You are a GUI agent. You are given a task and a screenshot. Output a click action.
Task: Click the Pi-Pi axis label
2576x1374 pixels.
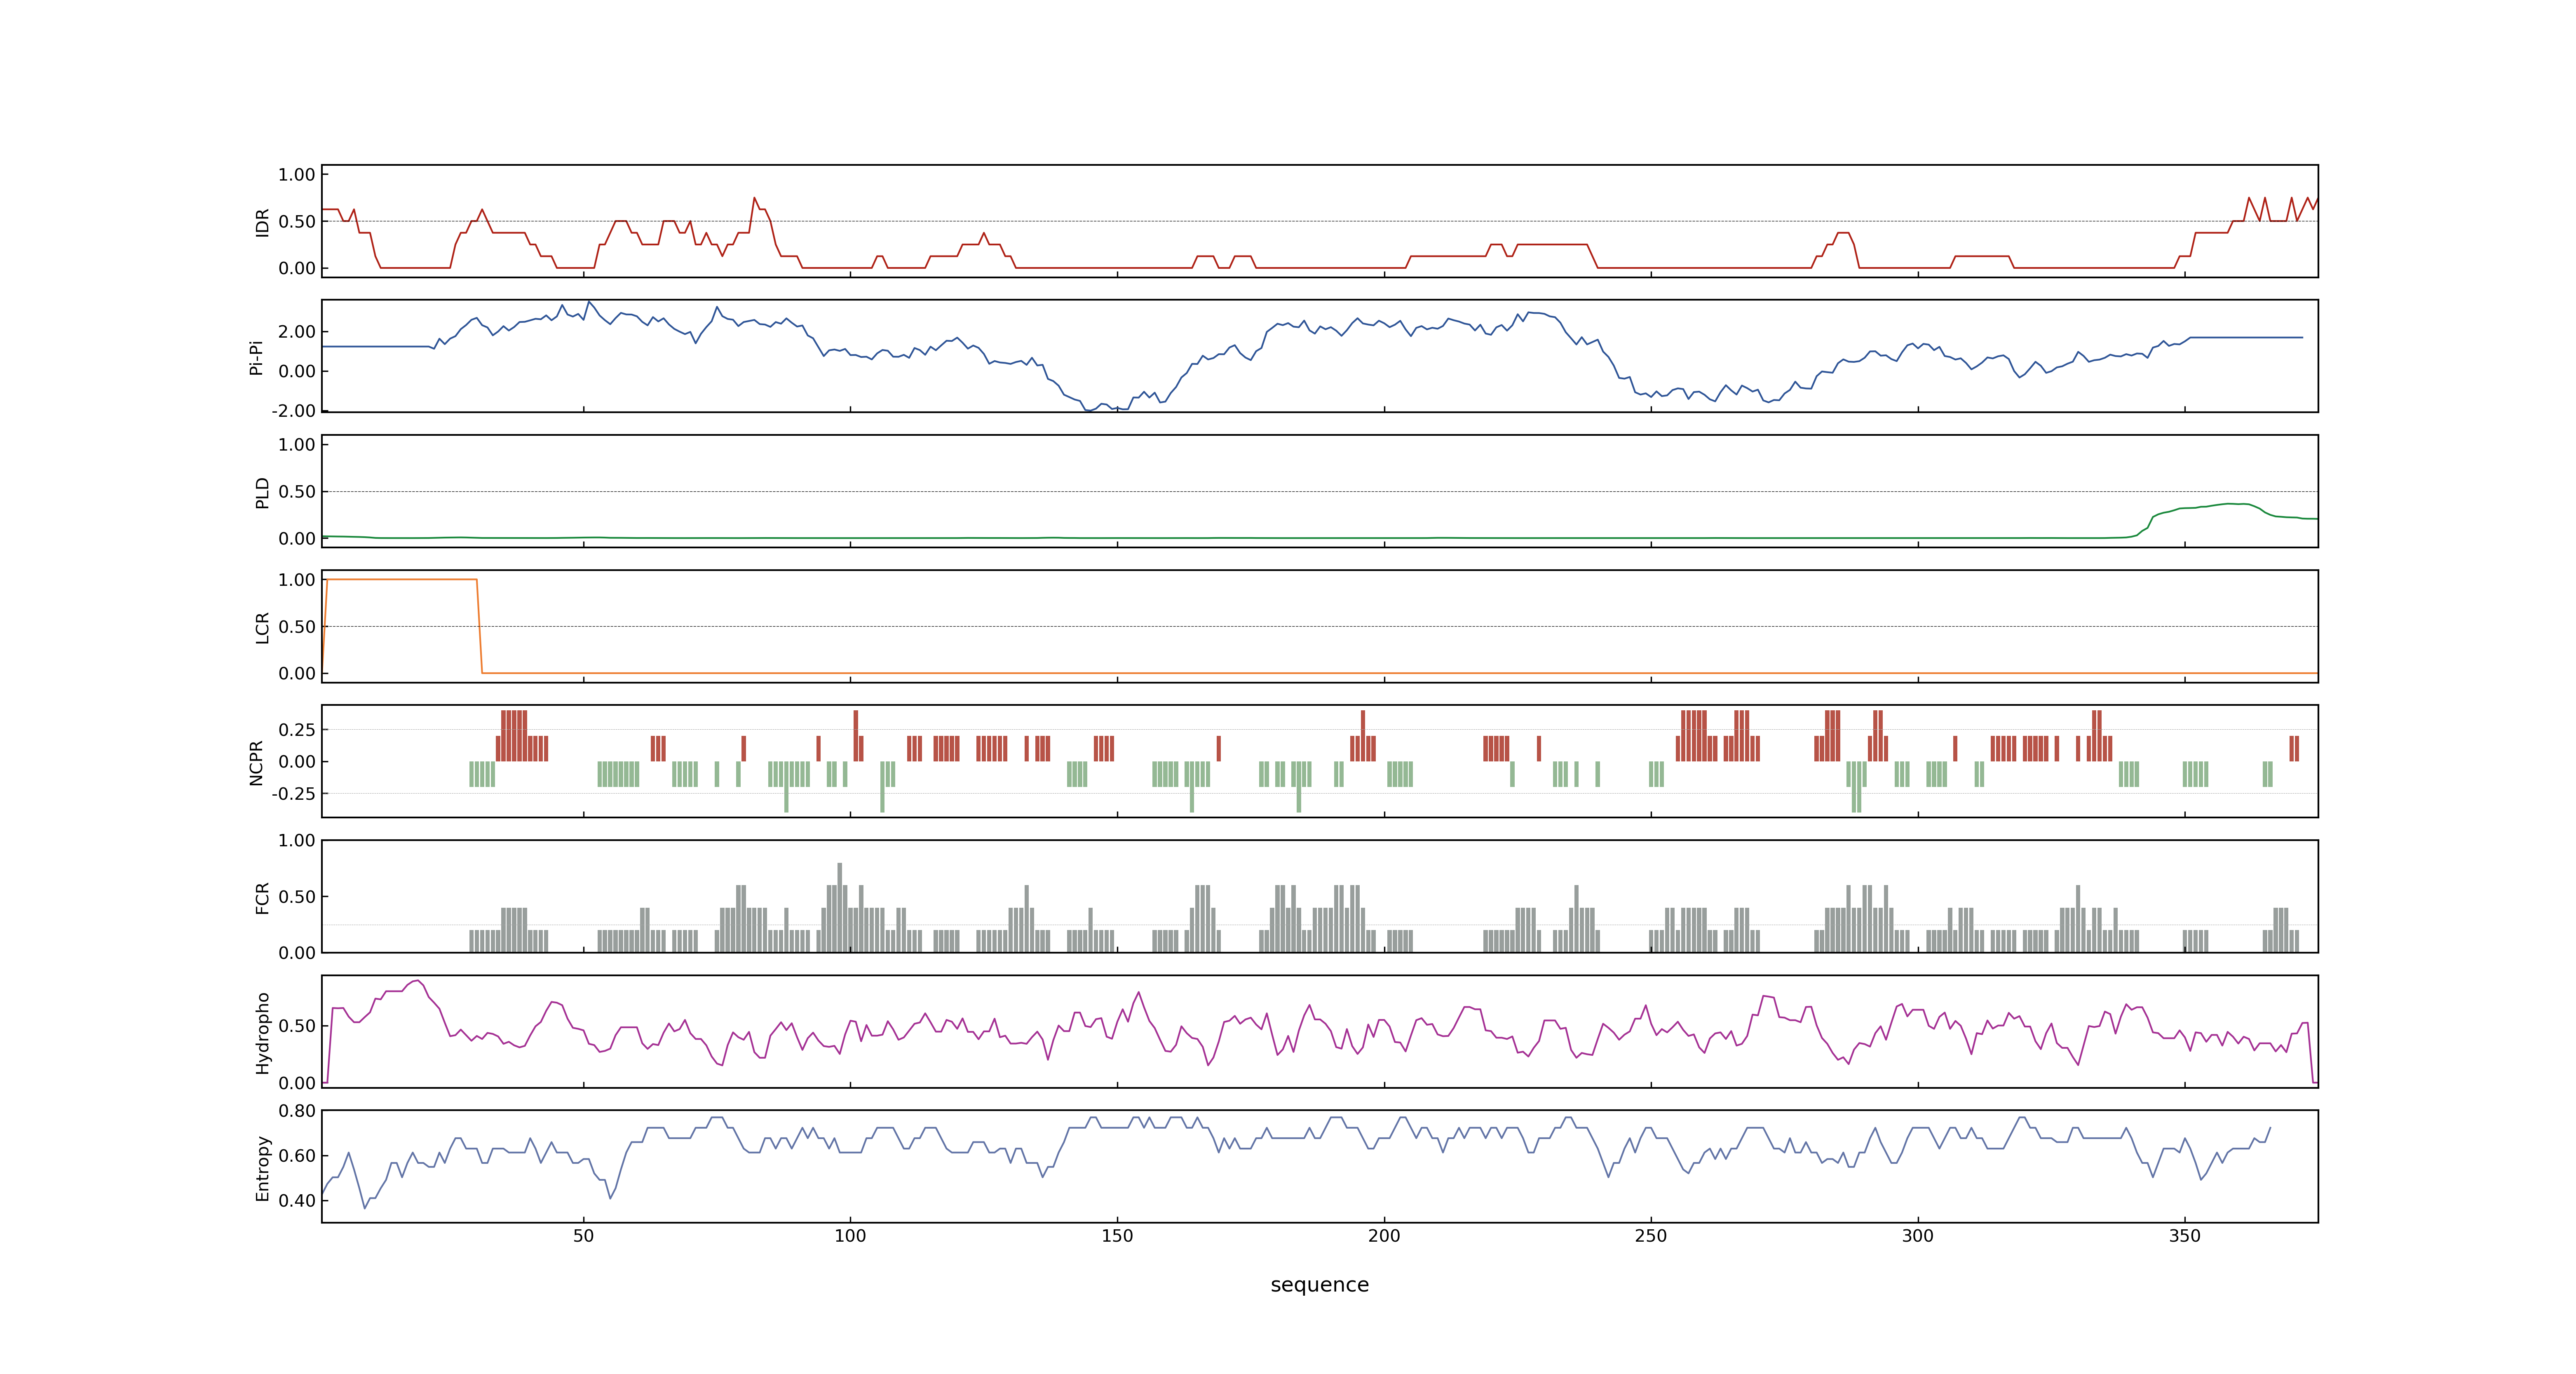coord(256,357)
